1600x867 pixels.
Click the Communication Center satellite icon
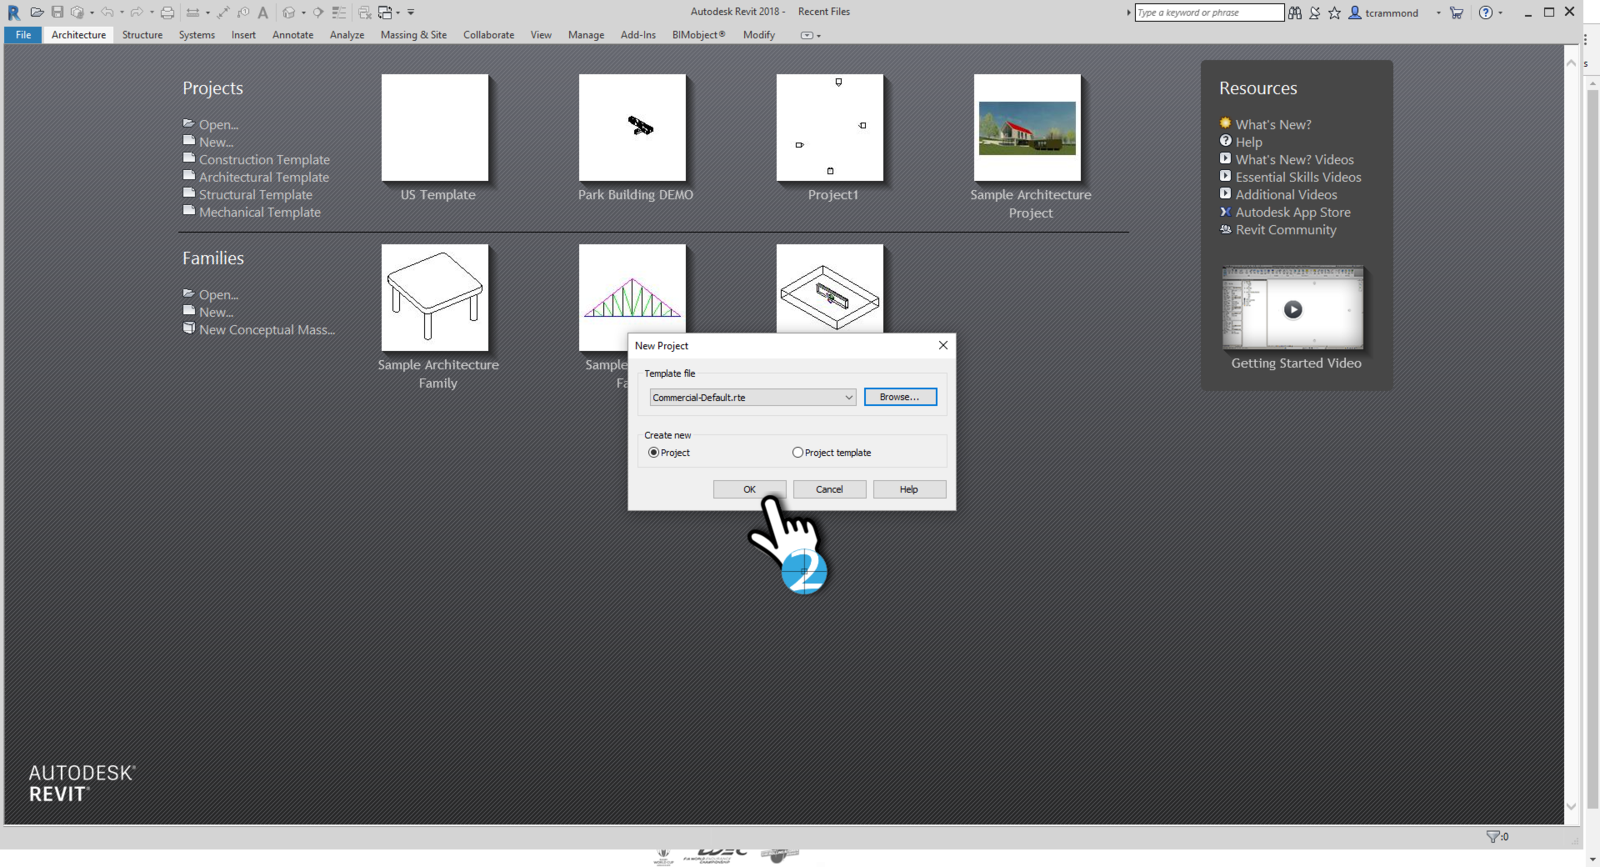point(1315,12)
